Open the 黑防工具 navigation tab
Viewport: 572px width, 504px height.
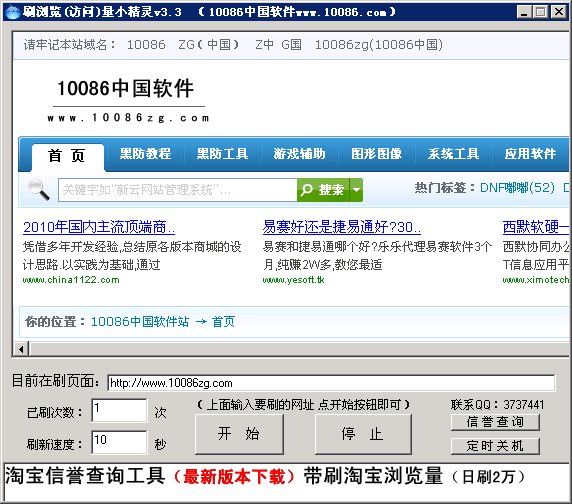coord(223,154)
